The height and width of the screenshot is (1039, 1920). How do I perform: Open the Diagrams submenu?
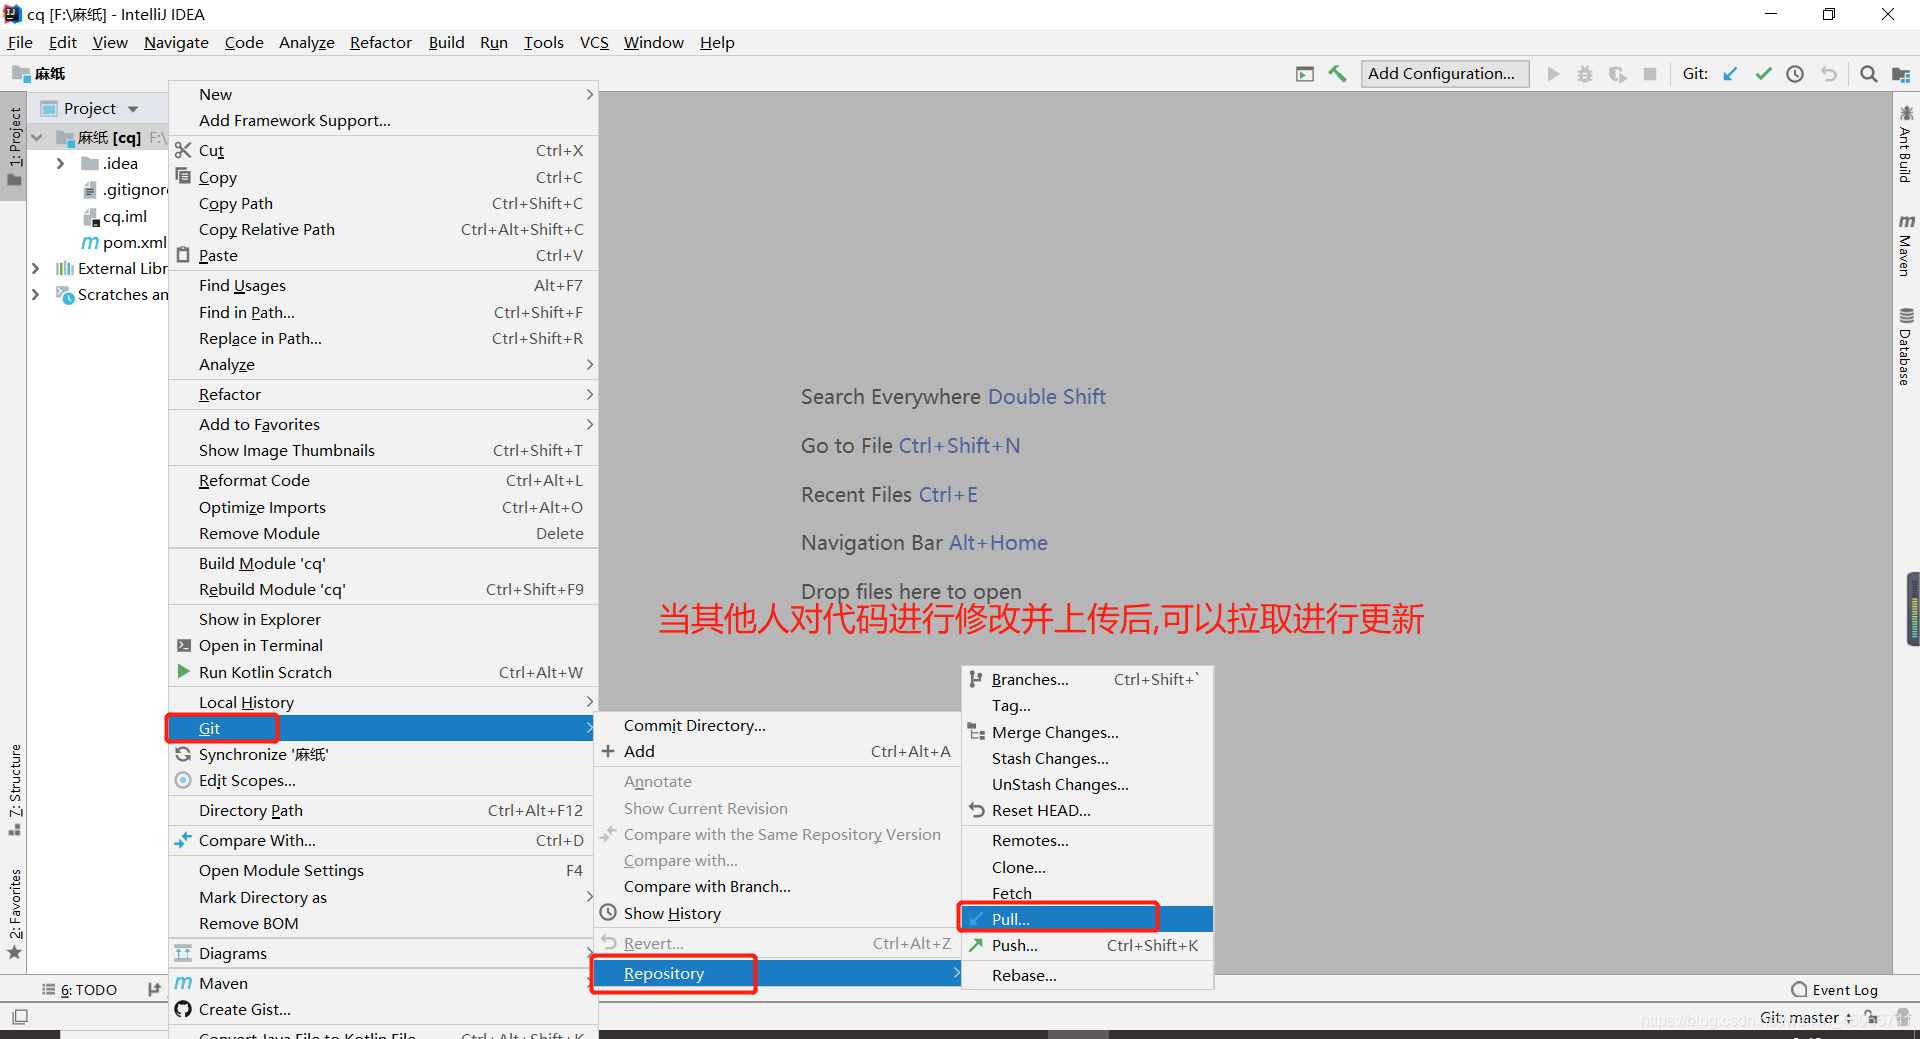coord(383,954)
